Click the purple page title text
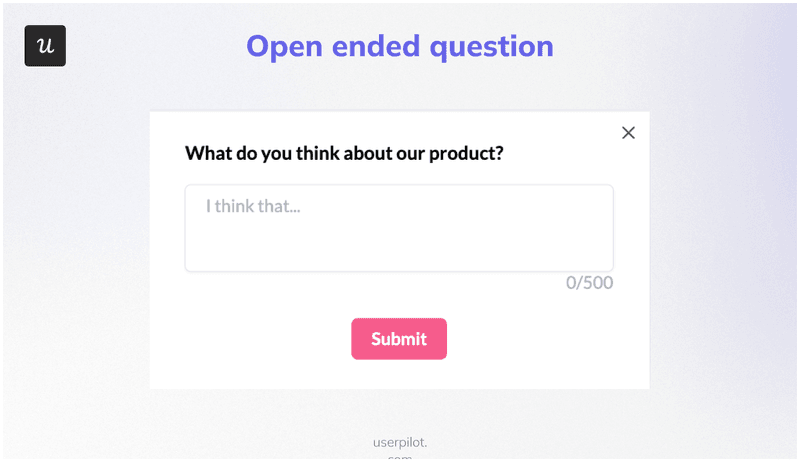The width and height of the screenshot is (800, 462). [399, 46]
